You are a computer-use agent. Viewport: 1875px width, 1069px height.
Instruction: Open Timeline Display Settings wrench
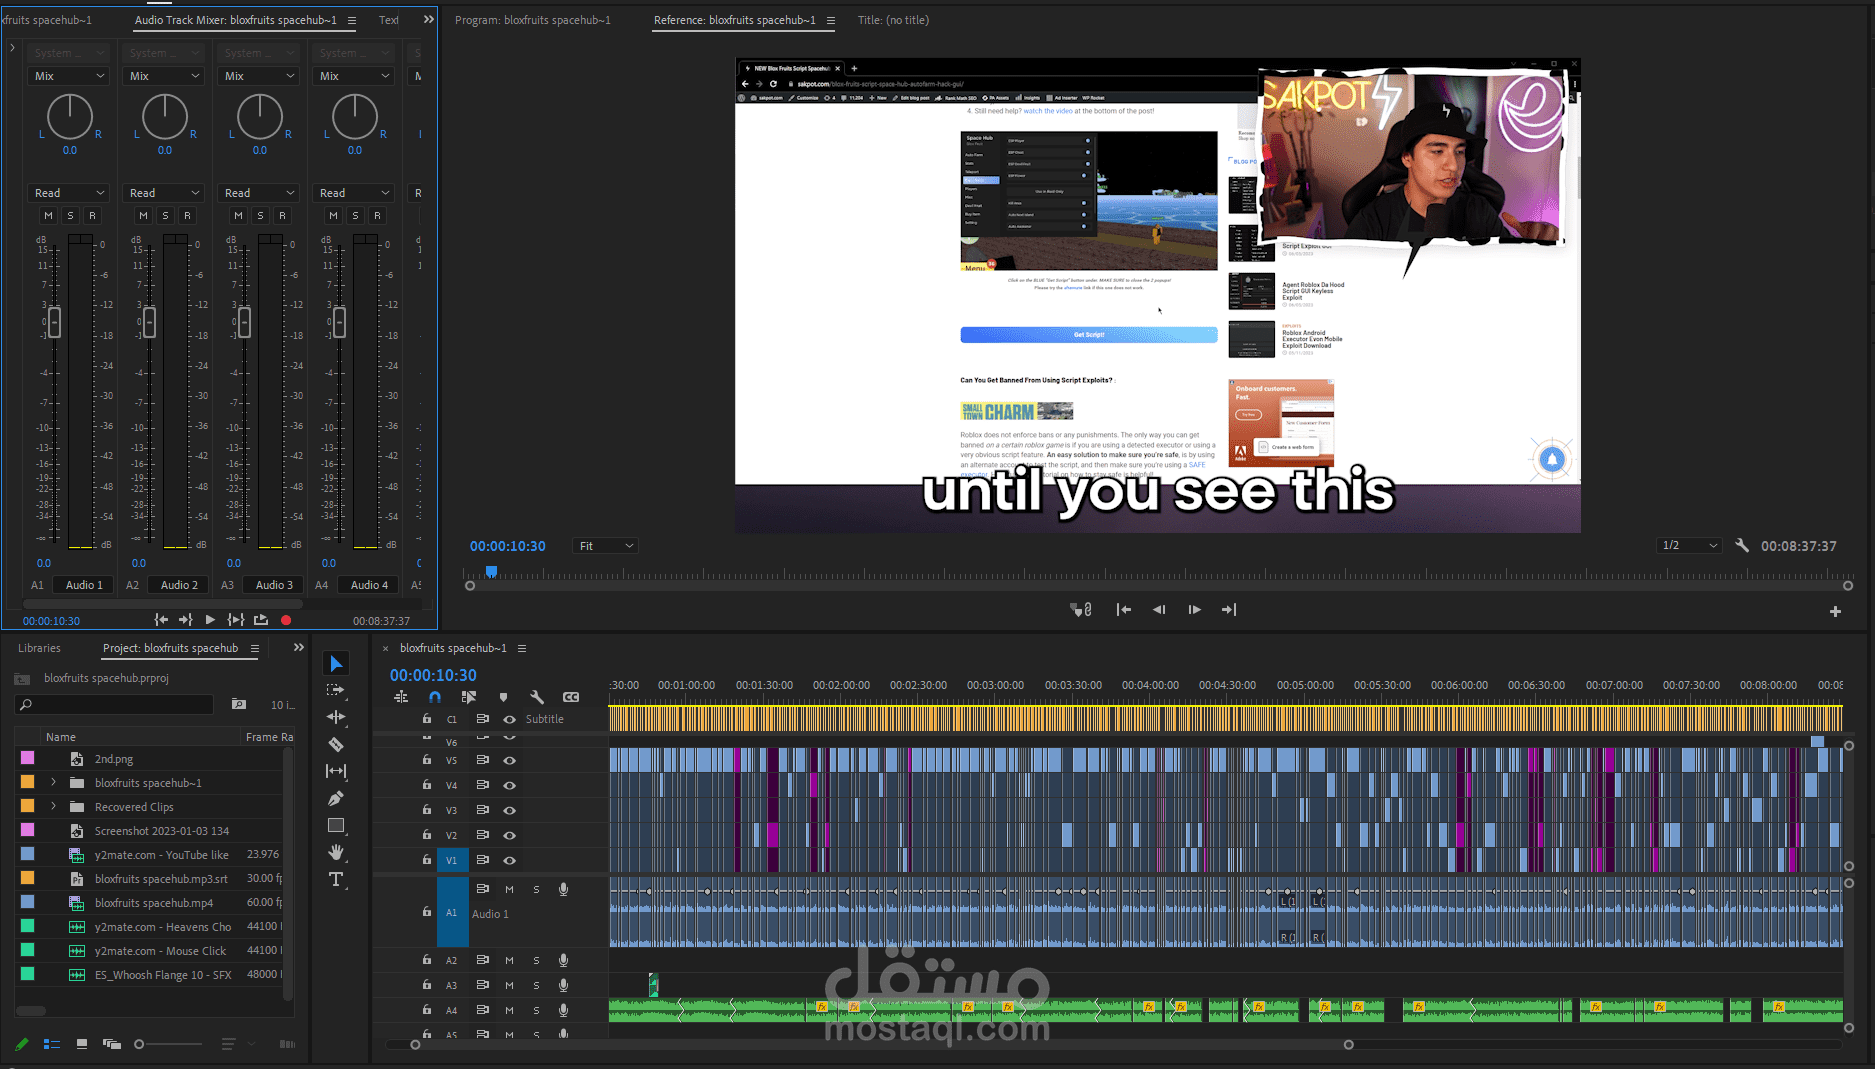537,697
